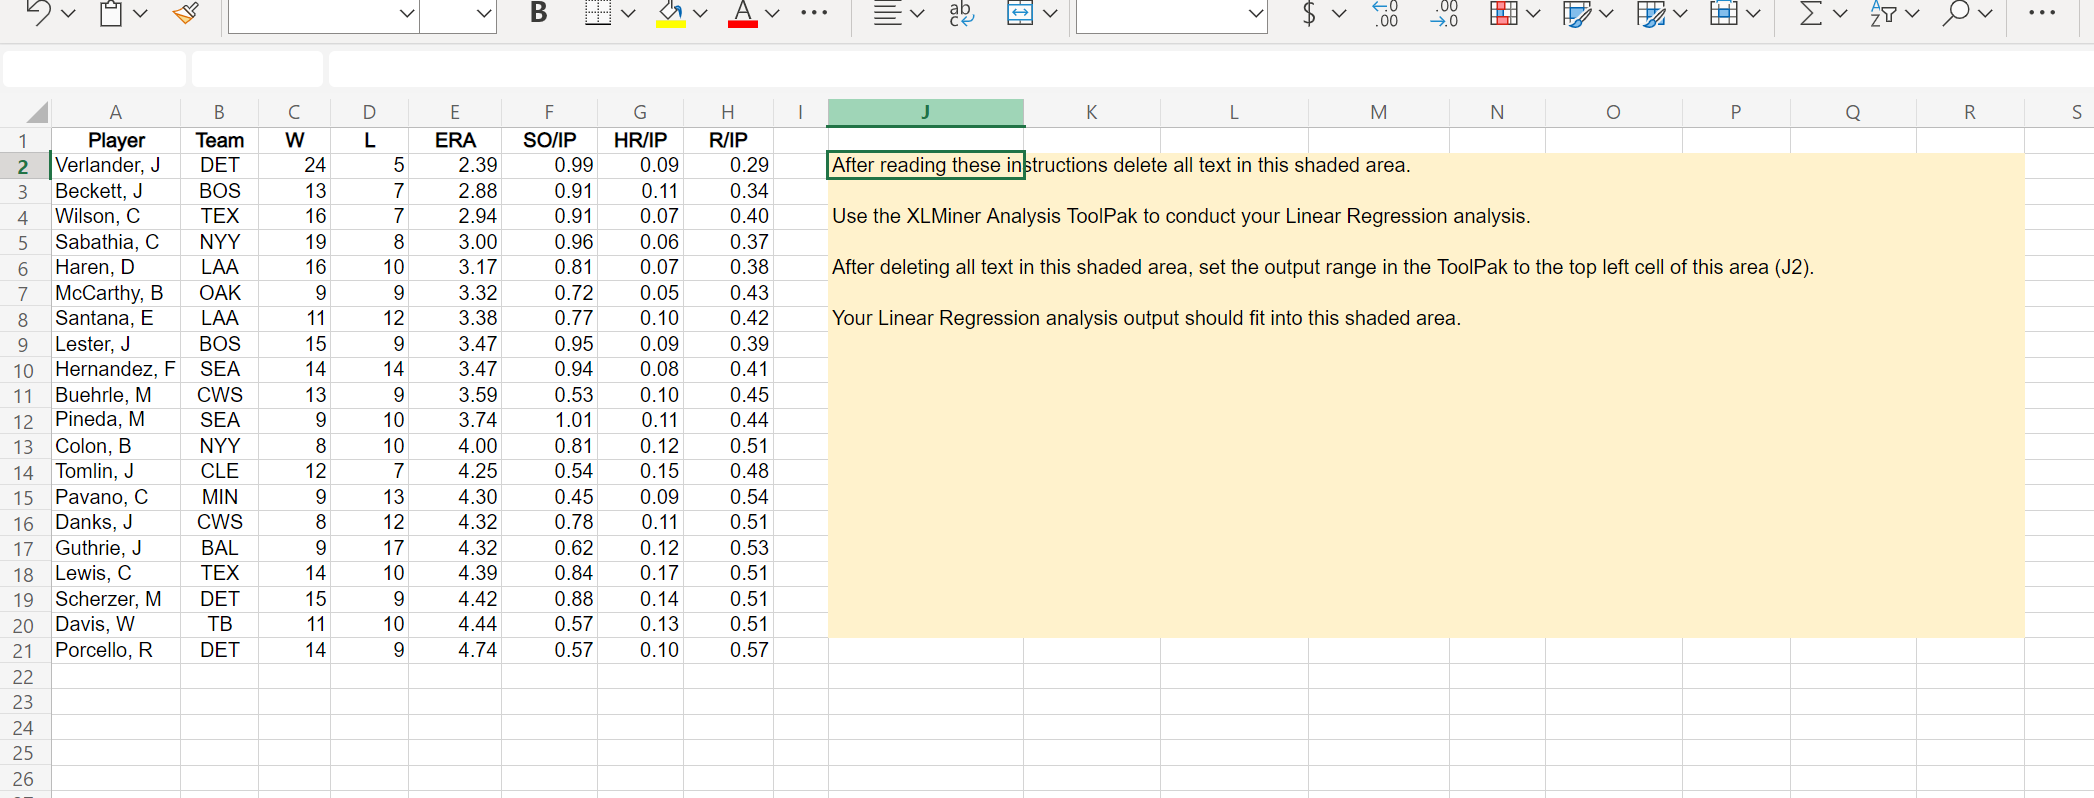Activate the Format Painter brush
This screenshot has width=2094, height=798.
(185, 13)
